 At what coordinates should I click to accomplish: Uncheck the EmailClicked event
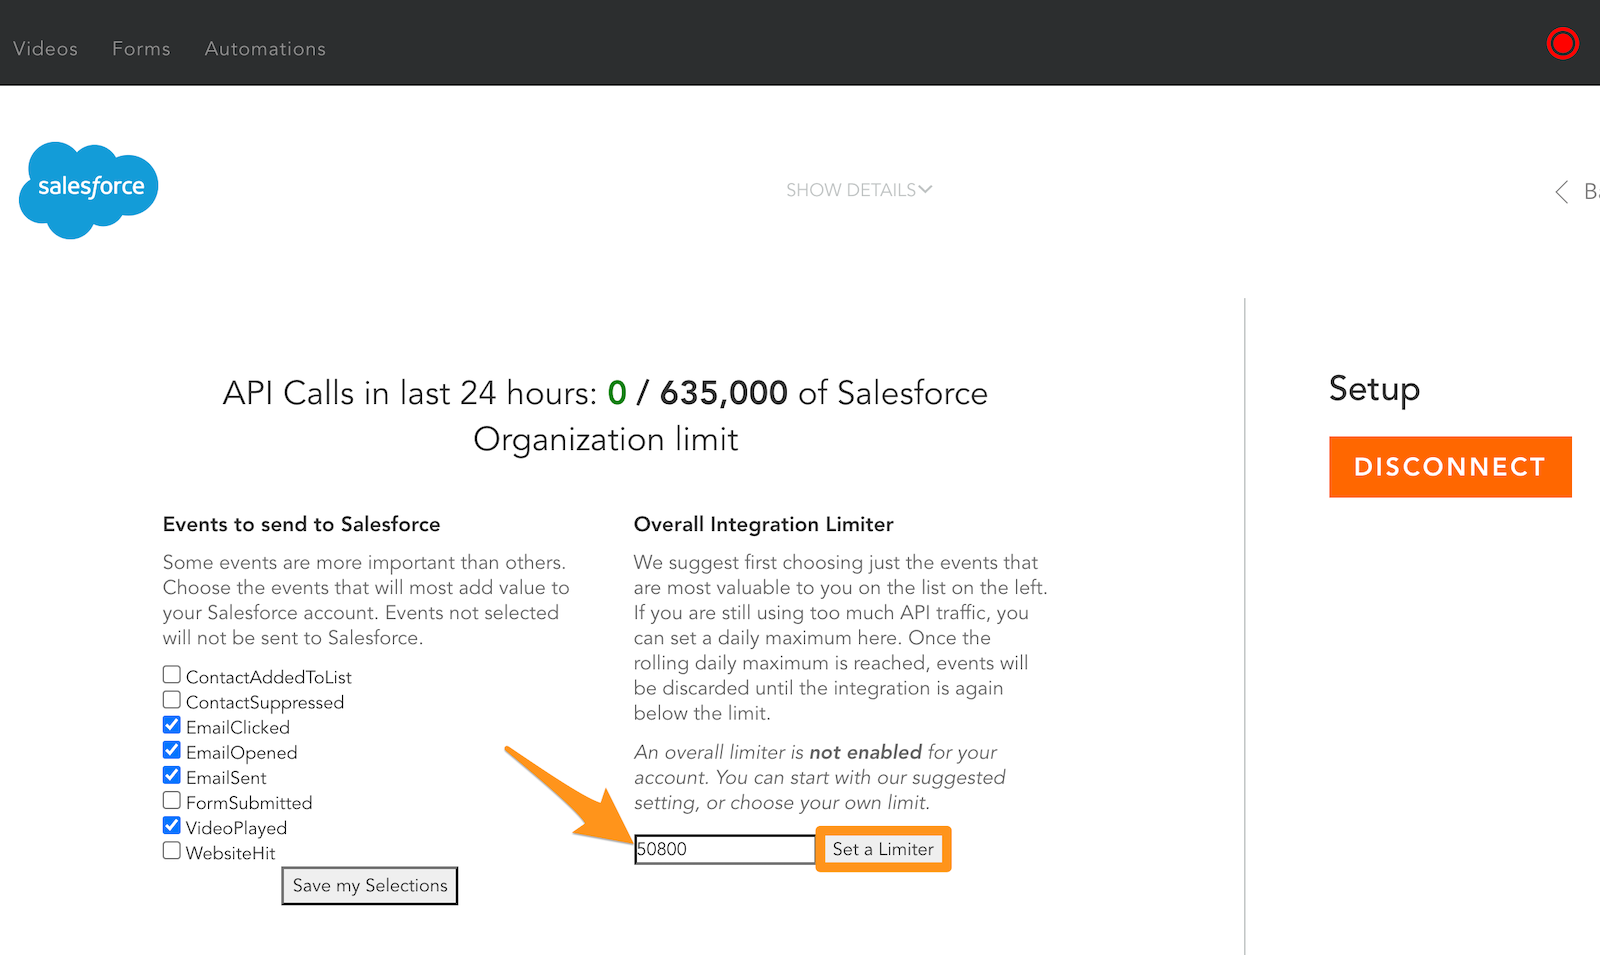tap(172, 725)
